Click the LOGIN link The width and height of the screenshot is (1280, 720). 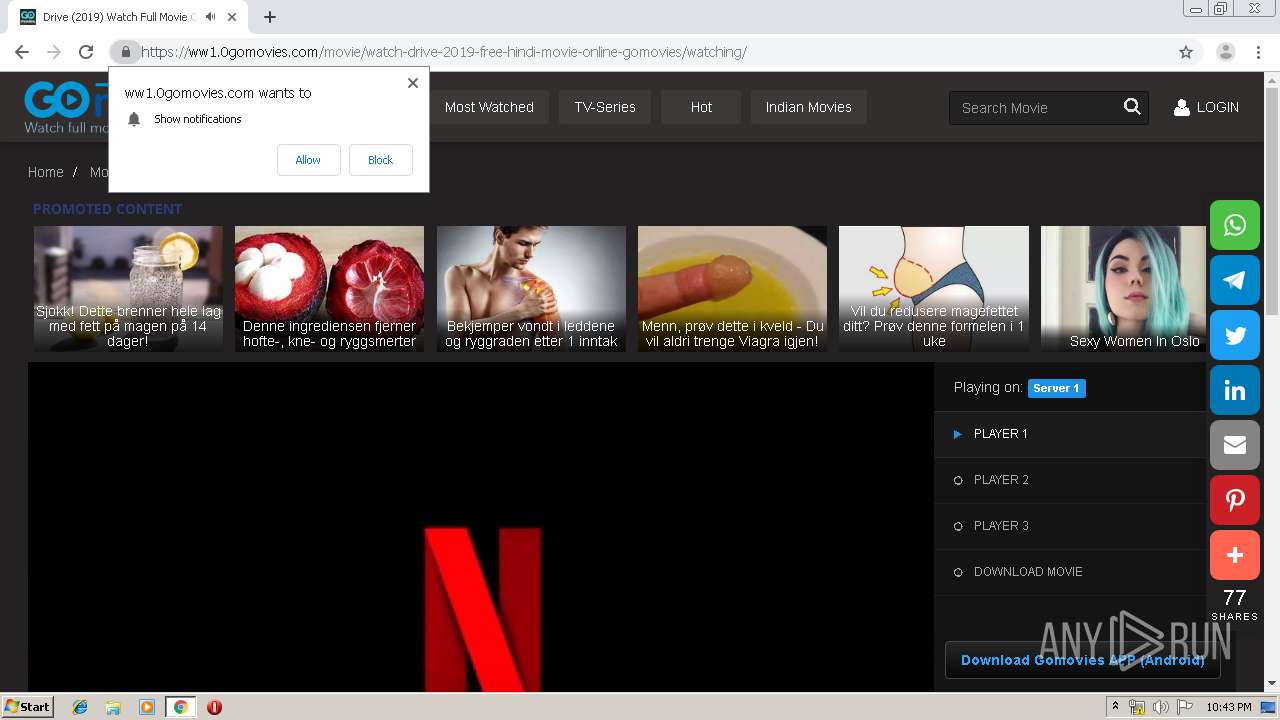(1217, 107)
